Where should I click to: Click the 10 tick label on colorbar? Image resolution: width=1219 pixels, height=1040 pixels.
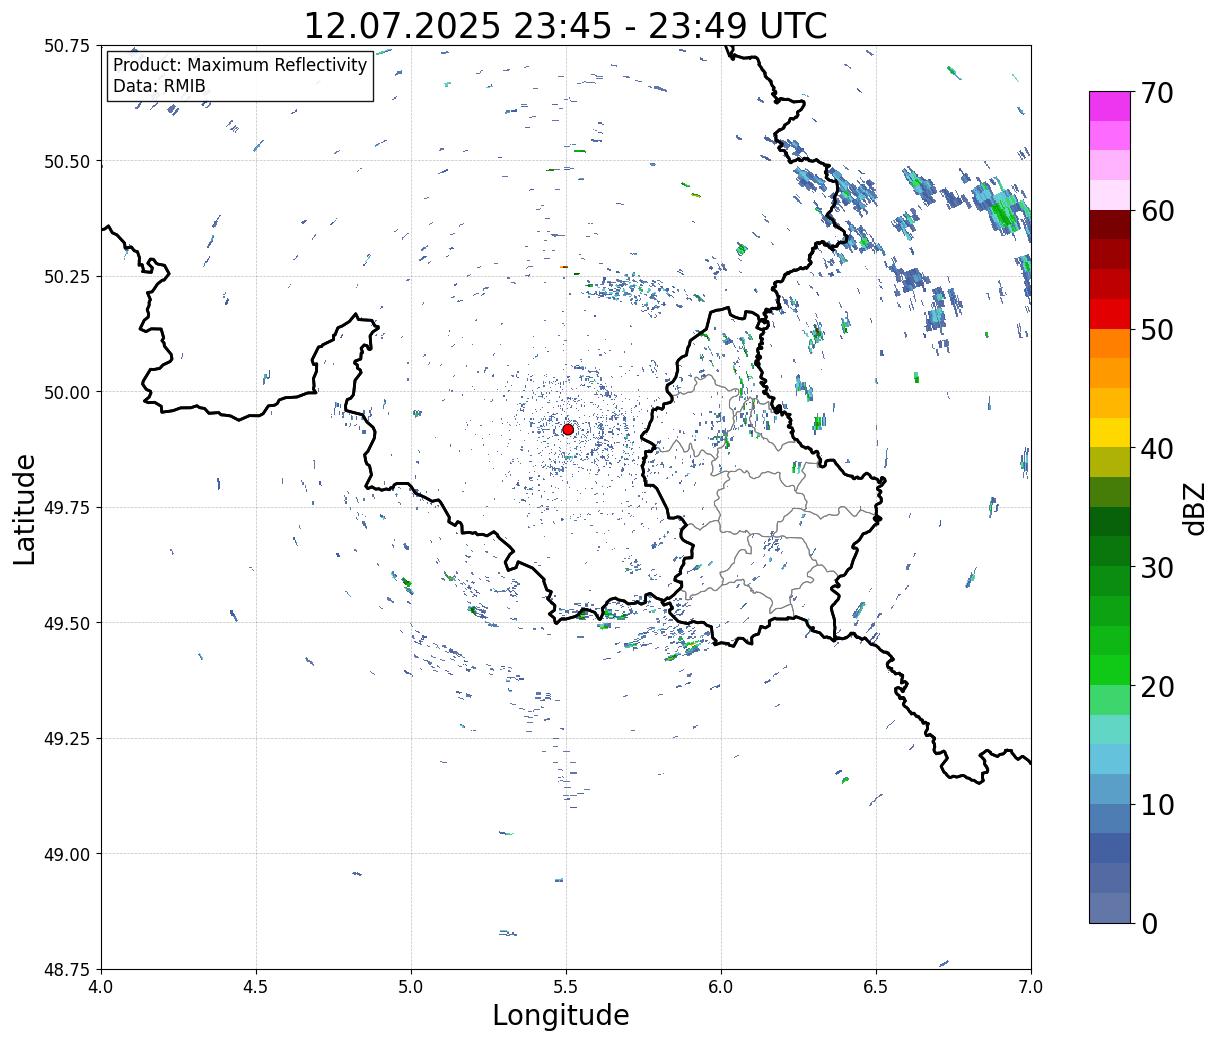[x=1157, y=805]
